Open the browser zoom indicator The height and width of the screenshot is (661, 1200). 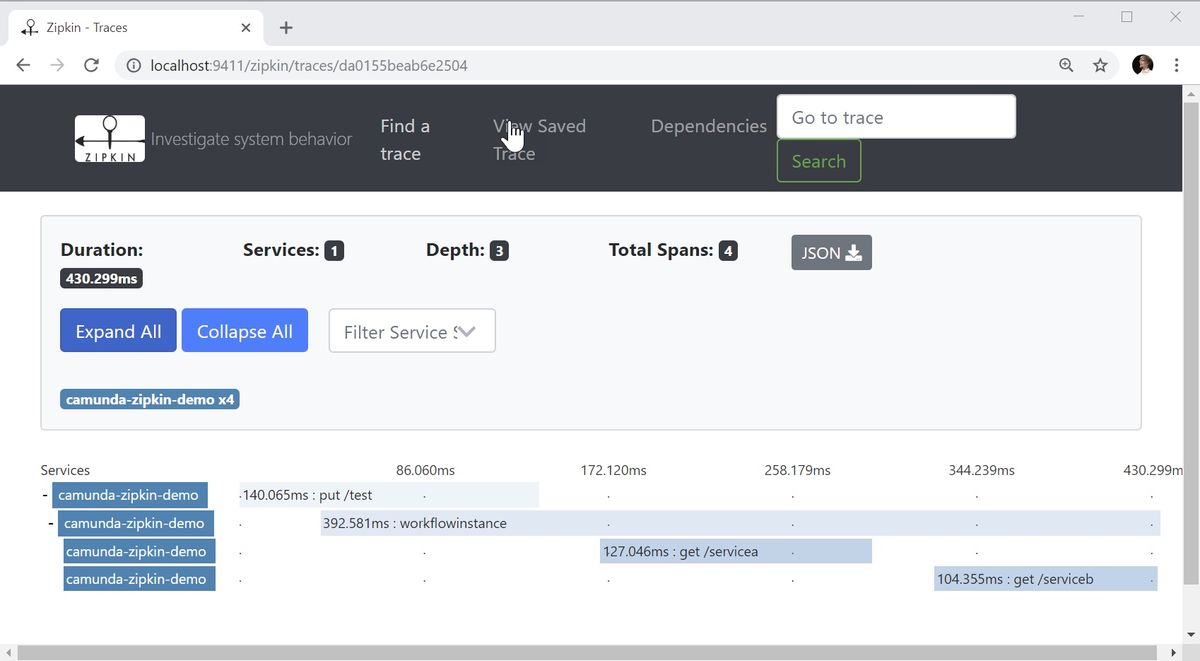(x=1066, y=65)
